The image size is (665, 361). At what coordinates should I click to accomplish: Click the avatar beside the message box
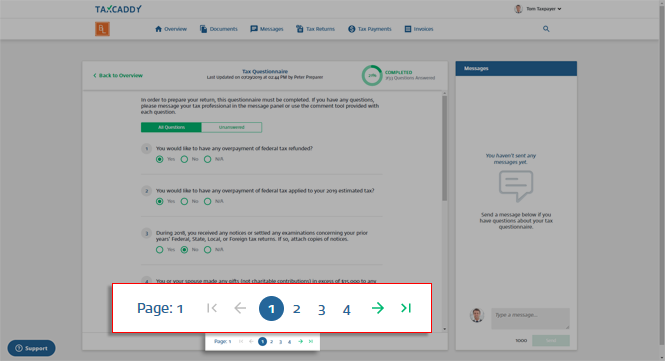click(x=477, y=315)
